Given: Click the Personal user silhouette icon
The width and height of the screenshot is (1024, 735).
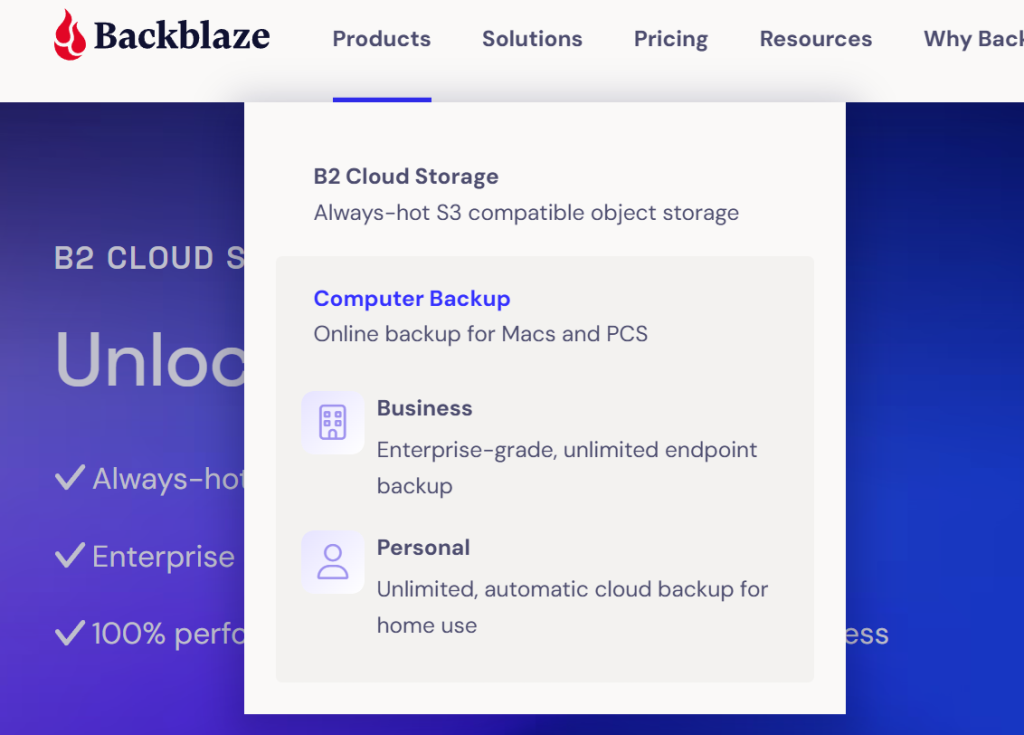Looking at the screenshot, I should coord(332,562).
